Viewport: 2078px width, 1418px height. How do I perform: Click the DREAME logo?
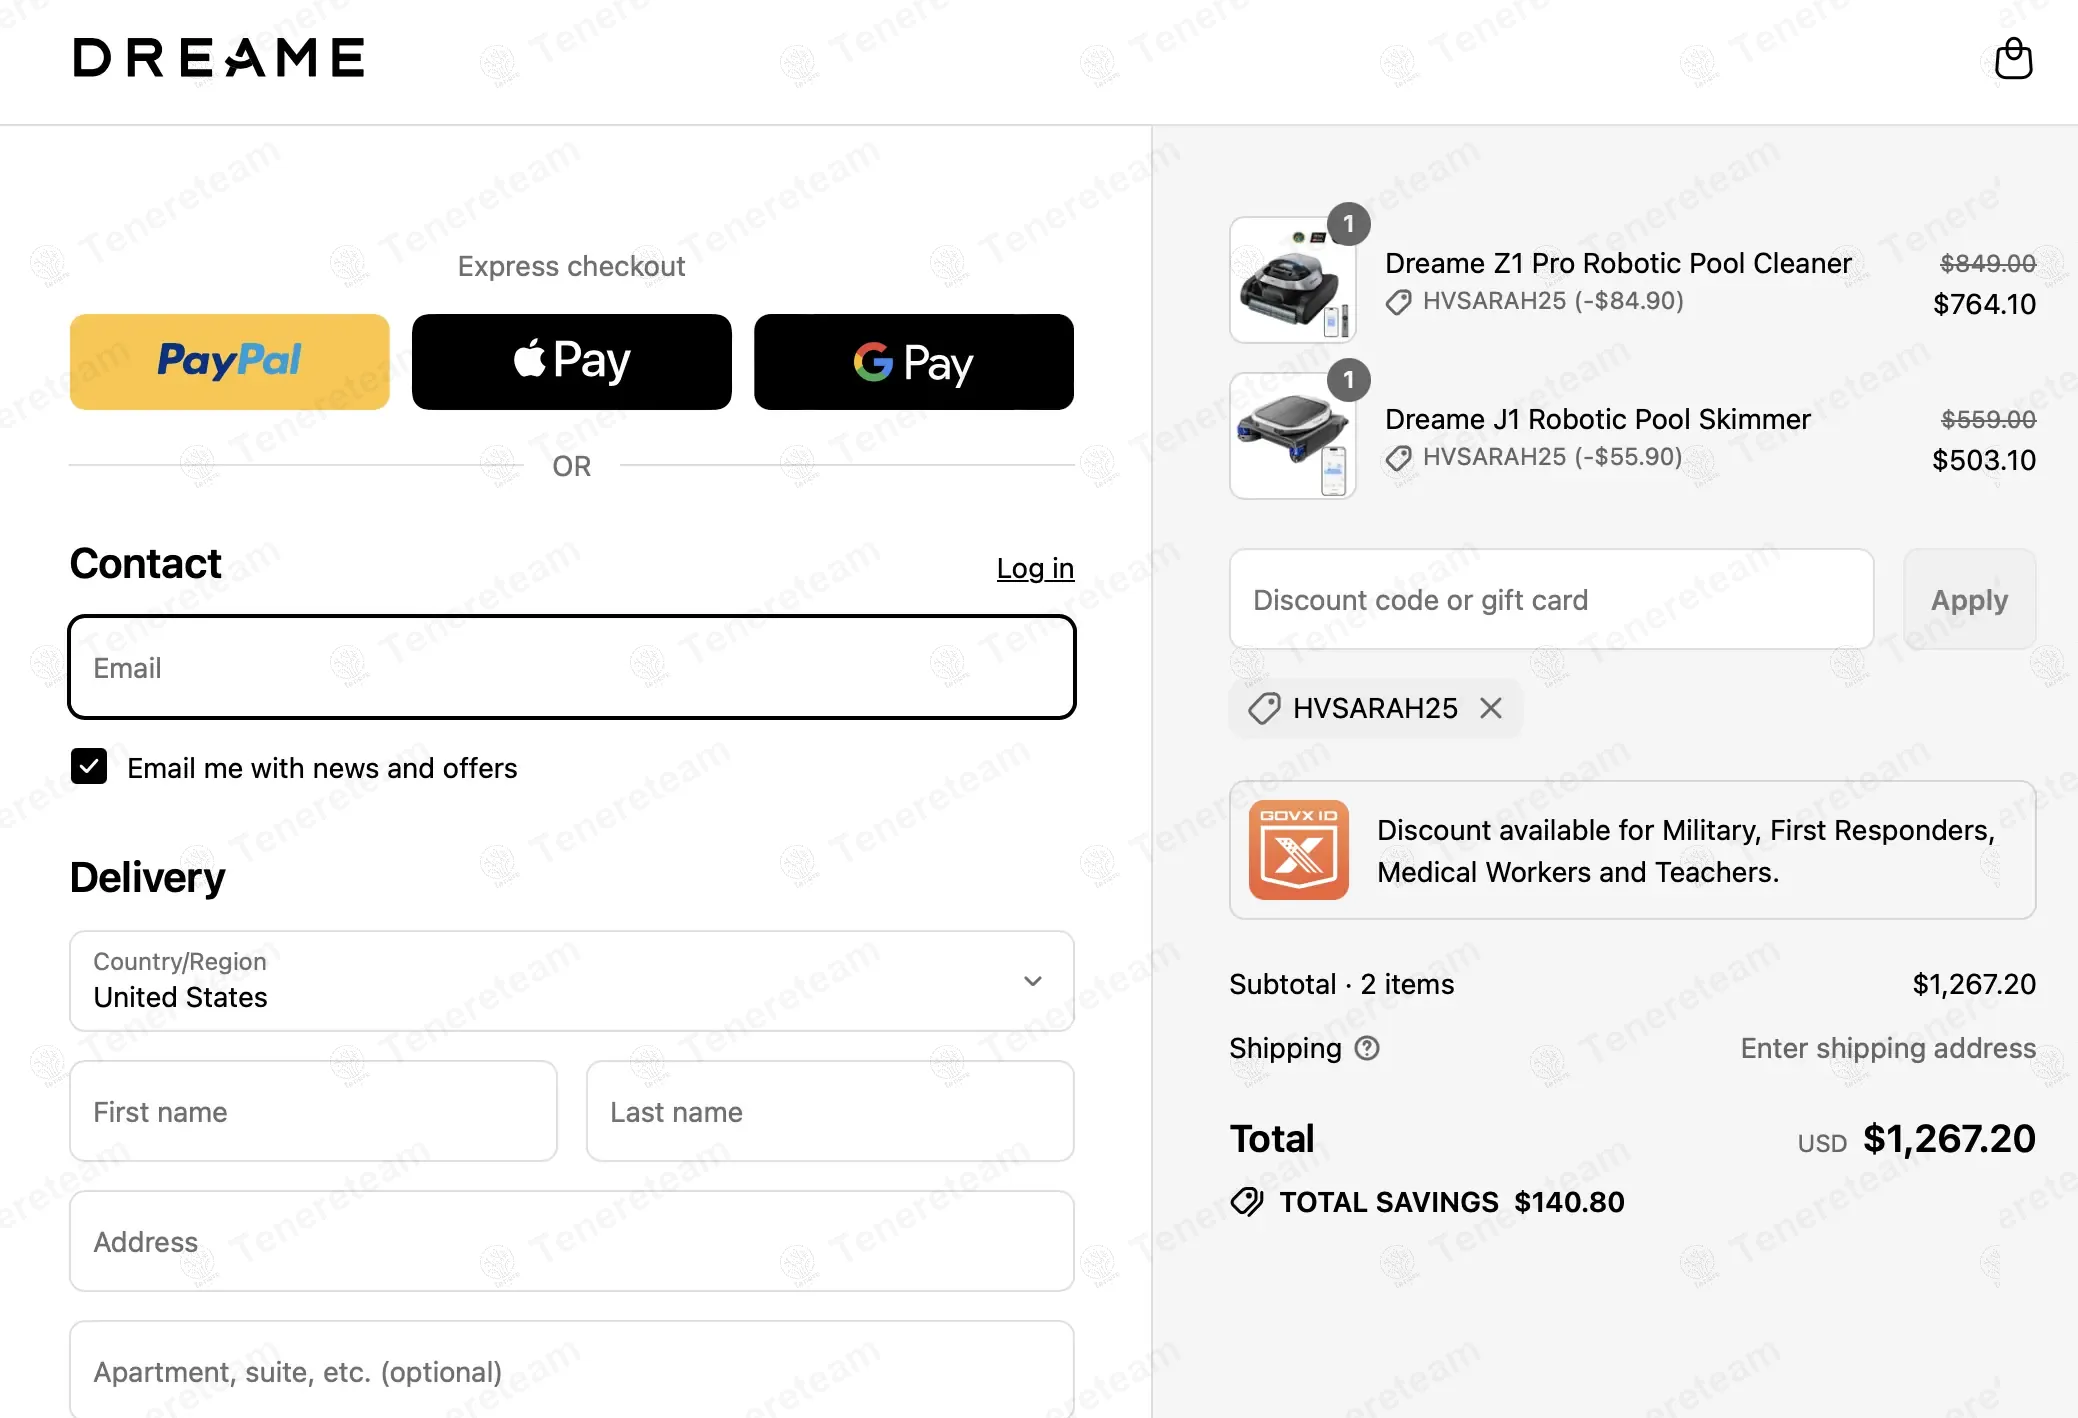click(218, 58)
